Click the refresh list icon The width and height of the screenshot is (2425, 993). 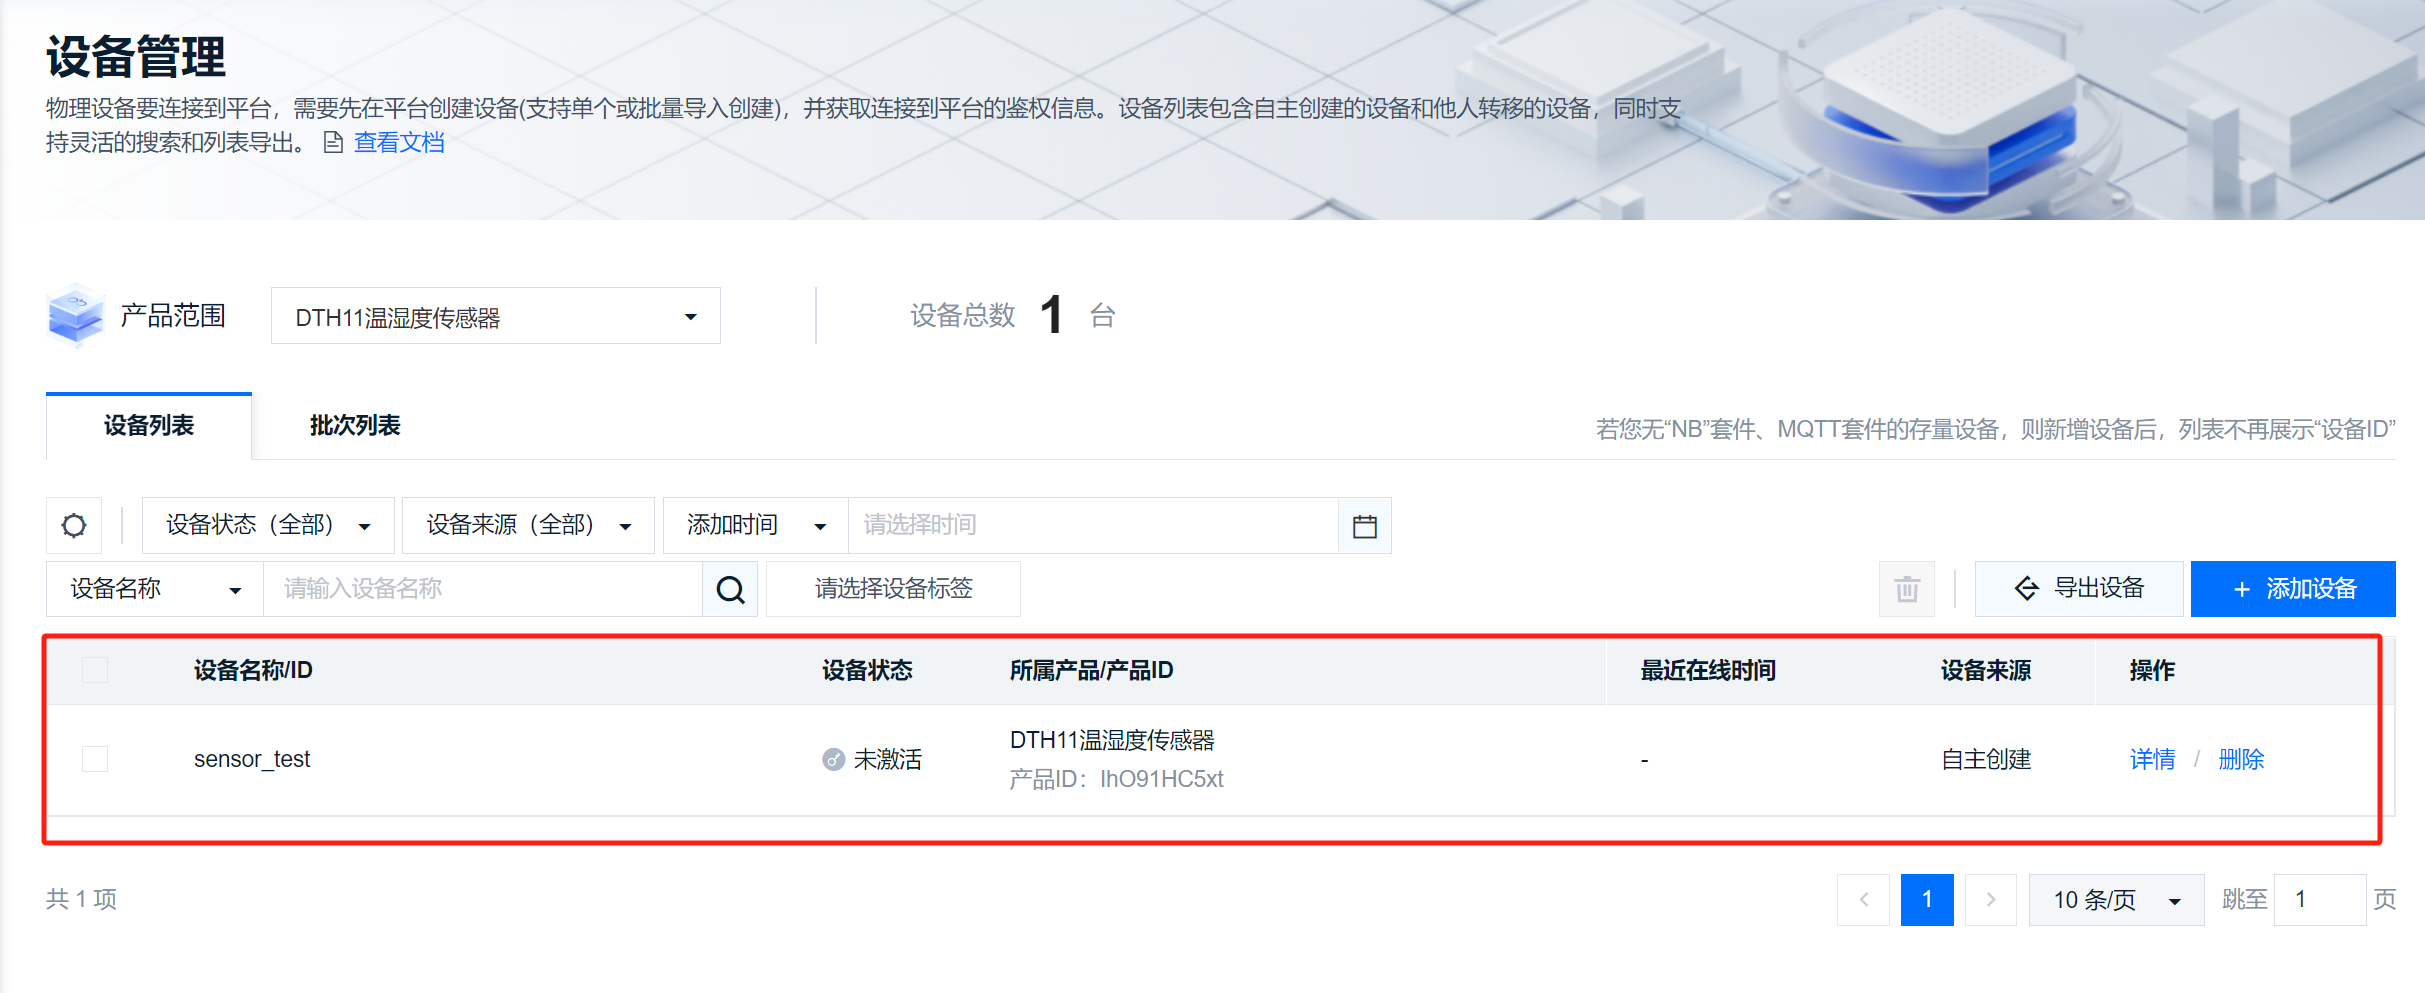[x=74, y=525]
